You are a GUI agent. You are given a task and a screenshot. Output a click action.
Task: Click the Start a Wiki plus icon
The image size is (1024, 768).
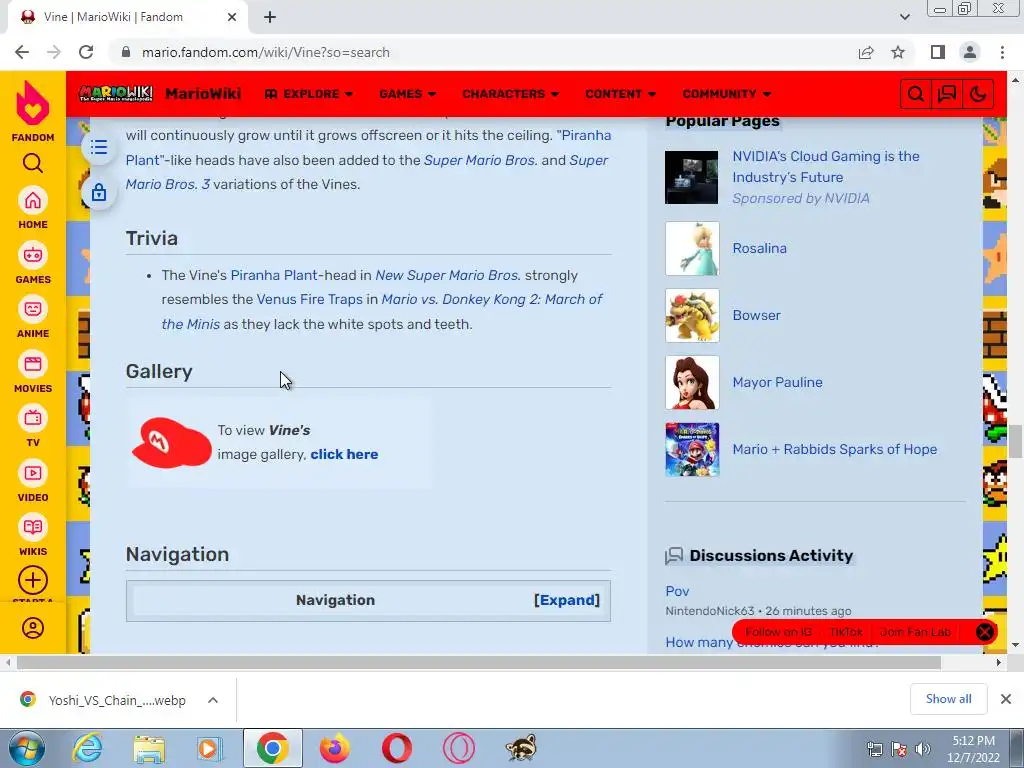33,580
